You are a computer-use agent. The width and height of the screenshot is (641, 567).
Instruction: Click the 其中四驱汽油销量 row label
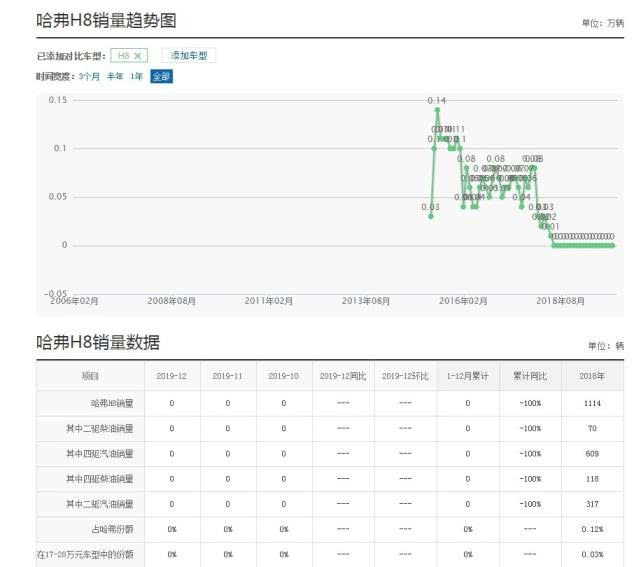[100, 454]
